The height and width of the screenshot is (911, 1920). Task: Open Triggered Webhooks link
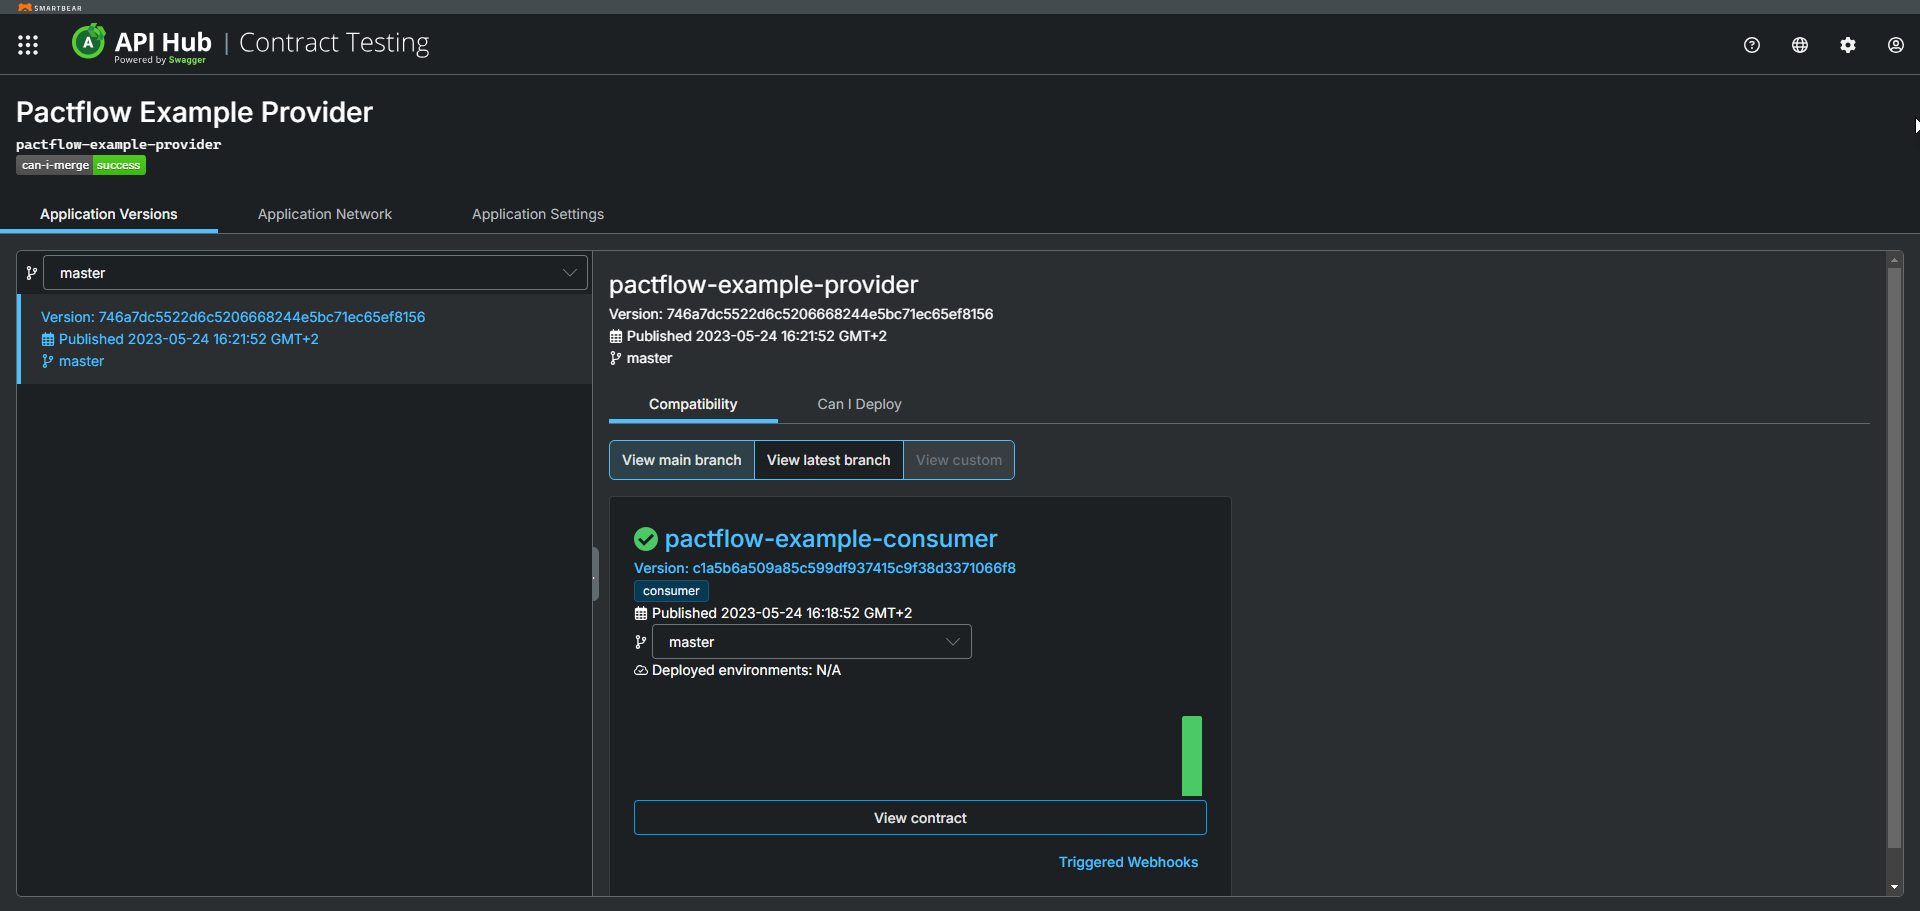pyautogui.click(x=1128, y=862)
